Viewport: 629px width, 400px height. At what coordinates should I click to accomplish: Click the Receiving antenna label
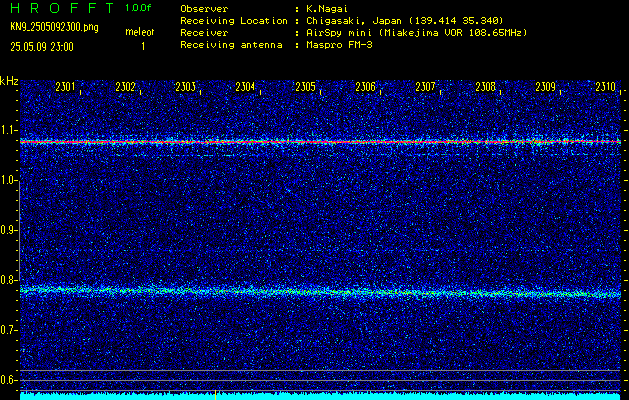(231, 45)
